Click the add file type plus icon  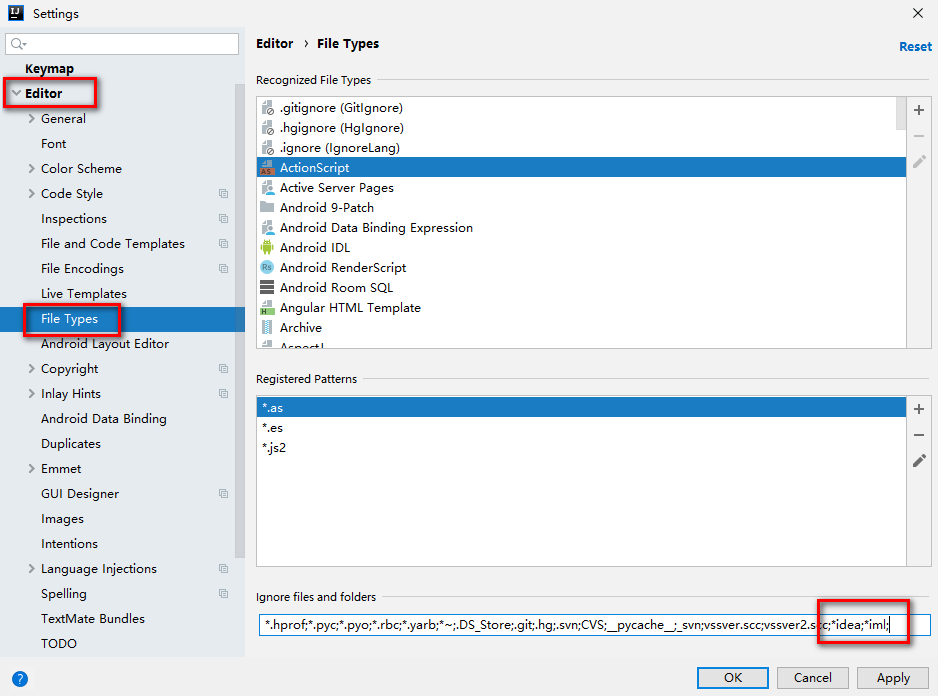919,110
